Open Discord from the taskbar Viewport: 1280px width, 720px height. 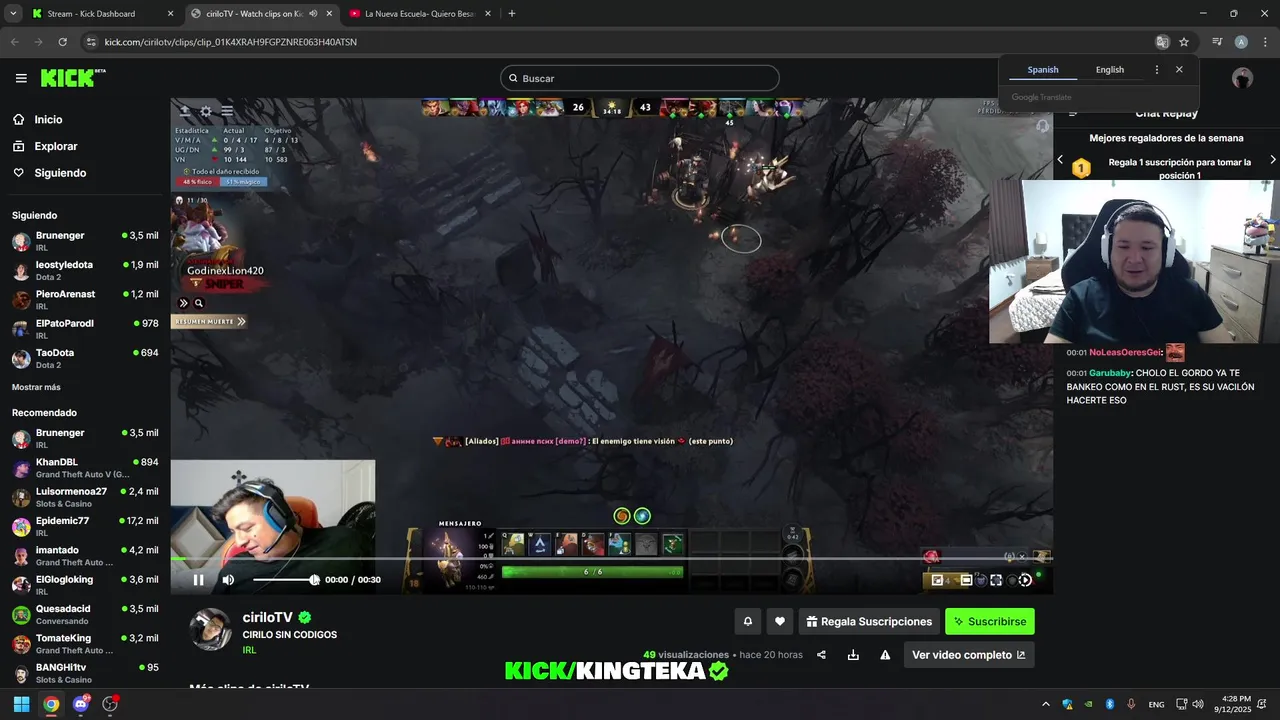(x=81, y=704)
